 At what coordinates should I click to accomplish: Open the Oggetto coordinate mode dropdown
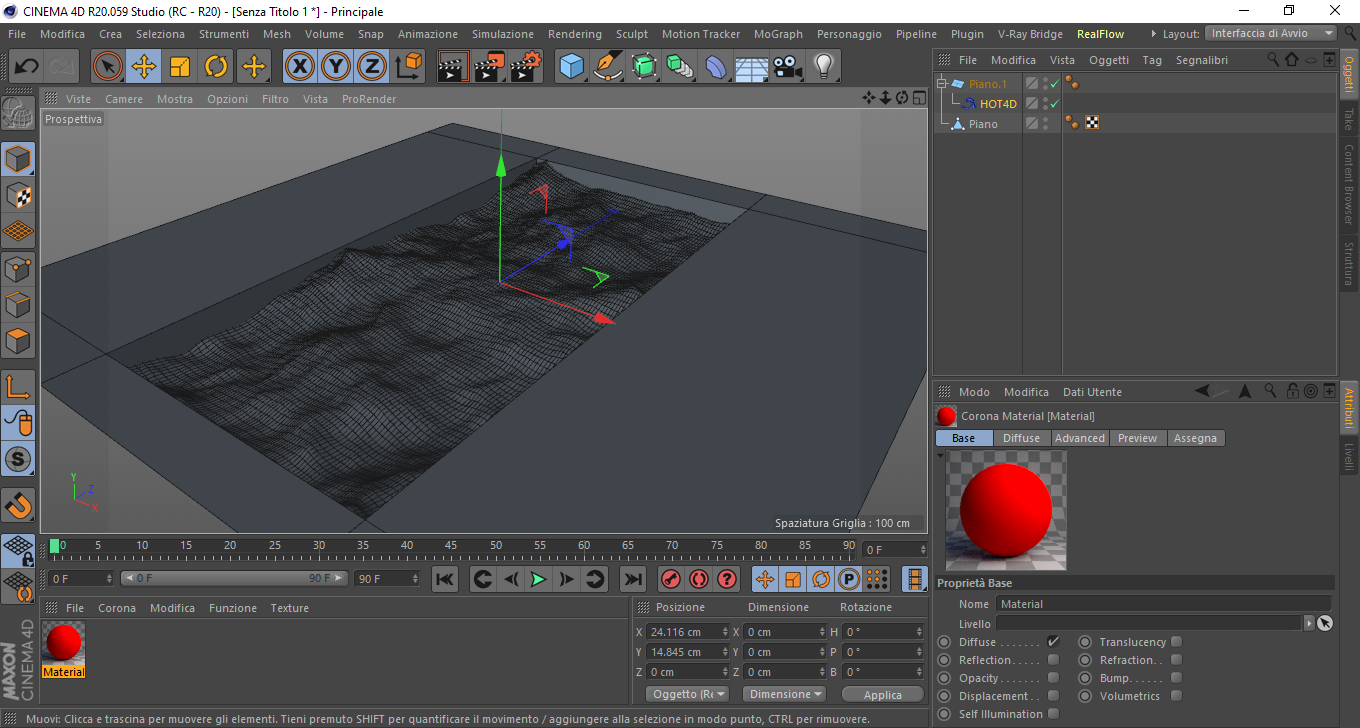[x=688, y=694]
